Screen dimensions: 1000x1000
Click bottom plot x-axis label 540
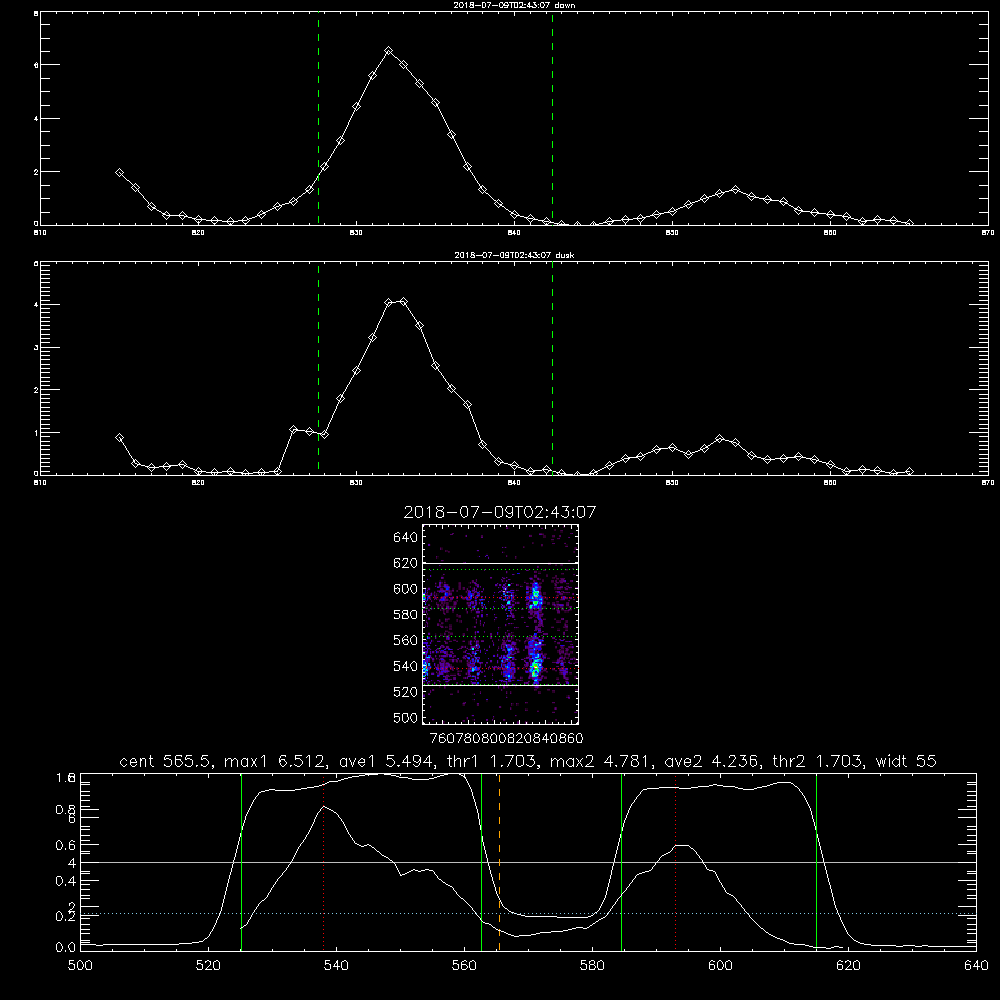tap(336, 966)
